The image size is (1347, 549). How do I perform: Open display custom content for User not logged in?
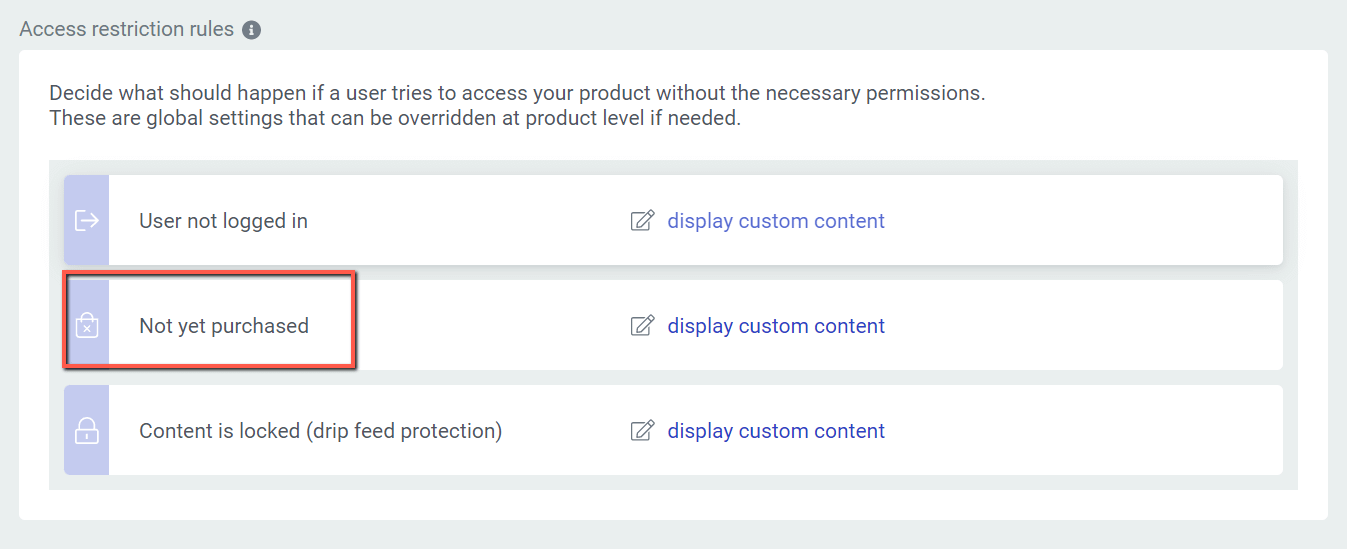click(776, 221)
